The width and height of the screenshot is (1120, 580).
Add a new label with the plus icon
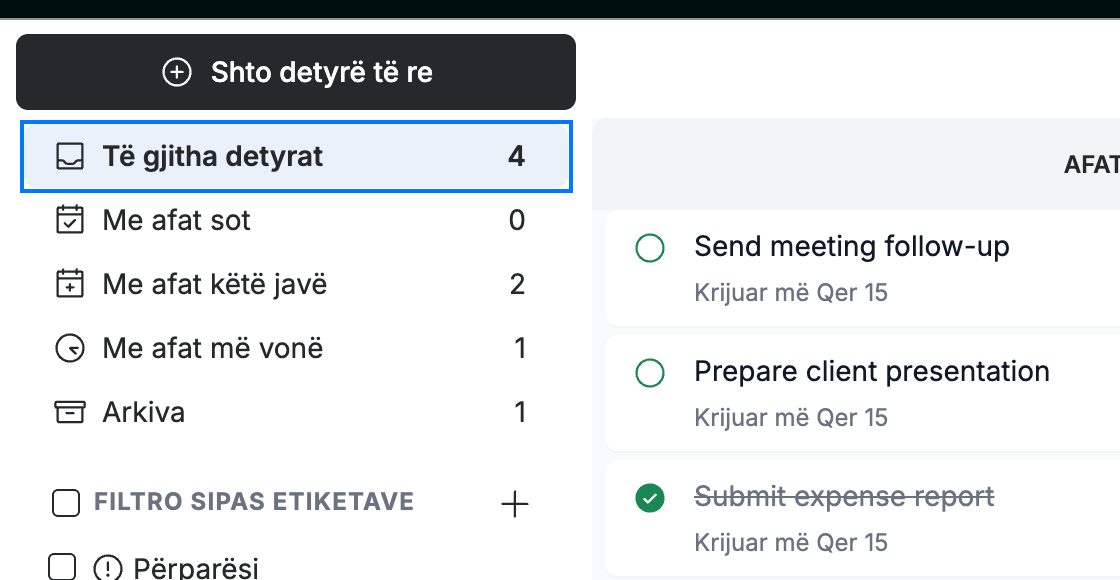pyautogui.click(x=514, y=504)
